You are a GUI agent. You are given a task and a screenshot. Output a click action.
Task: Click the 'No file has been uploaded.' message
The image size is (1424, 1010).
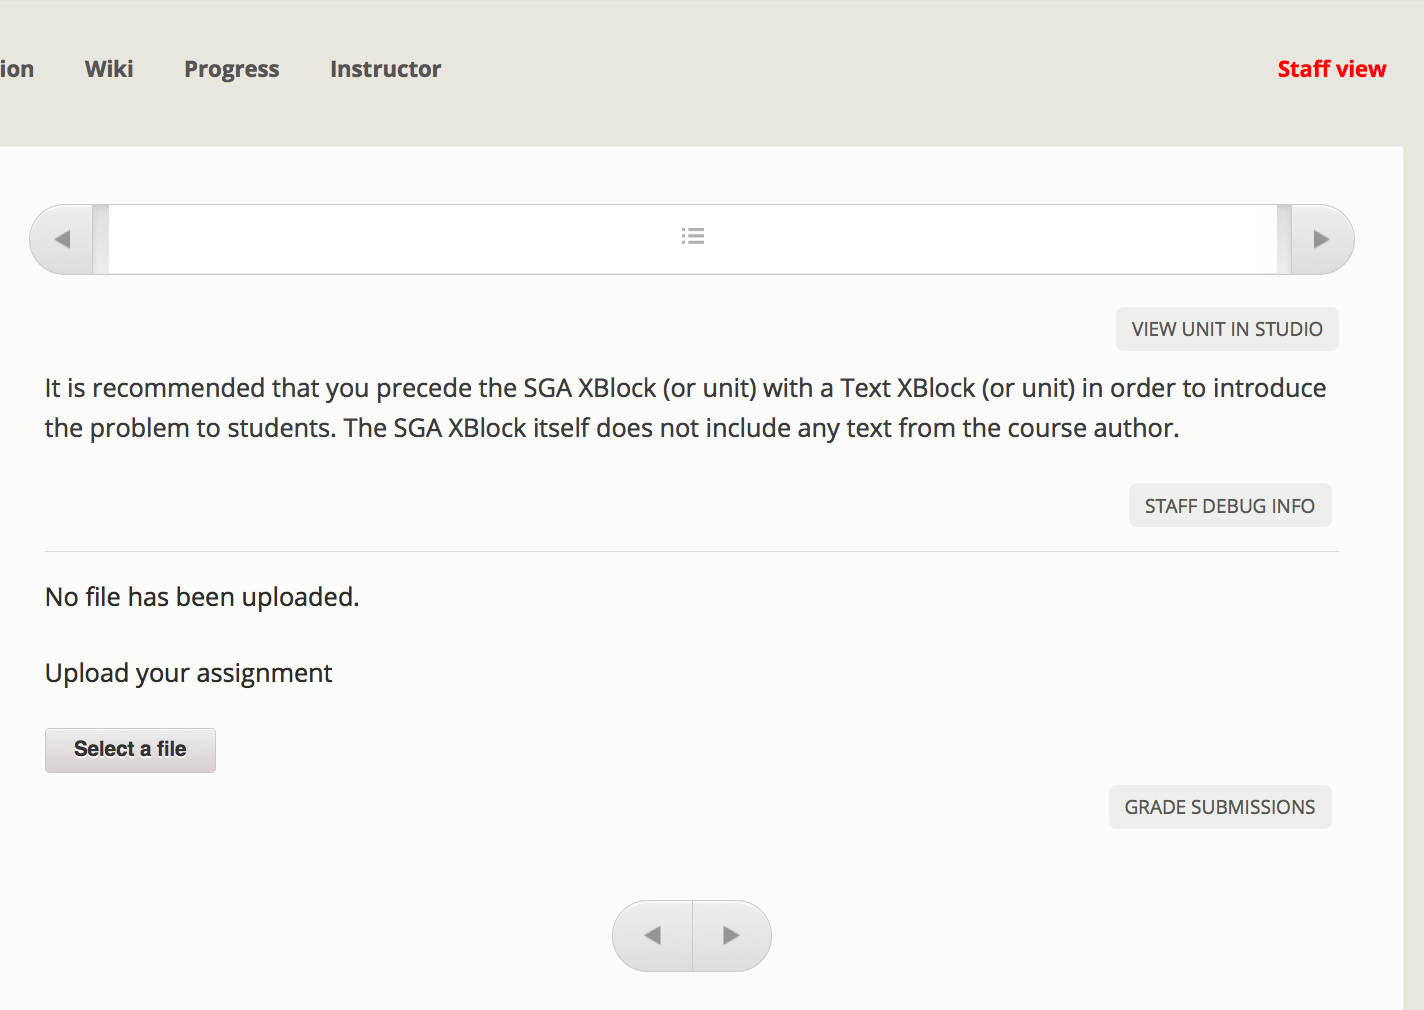[x=202, y=597]
